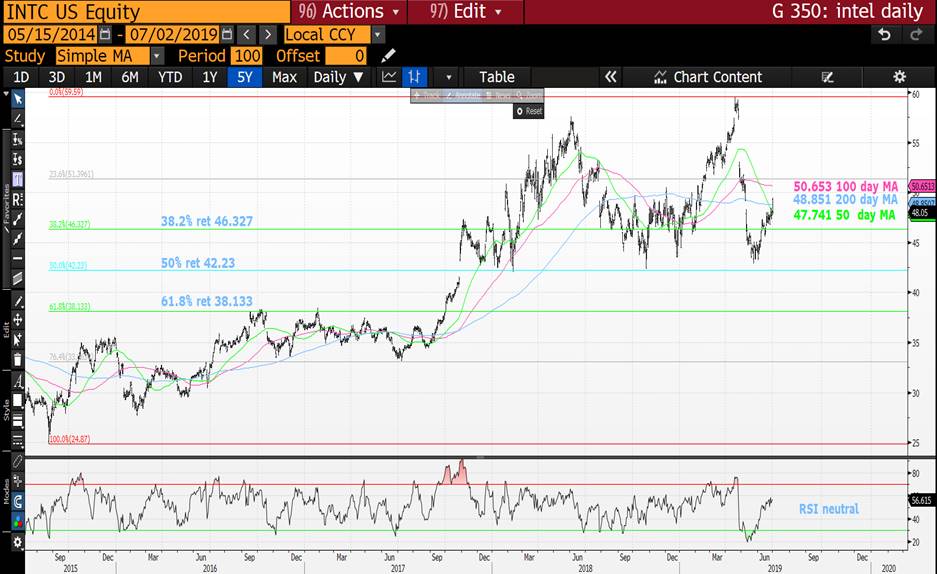The image size is (937, 574).
Task: Edit the end date 07/02/2019 field
Action: tap(173, 35)
